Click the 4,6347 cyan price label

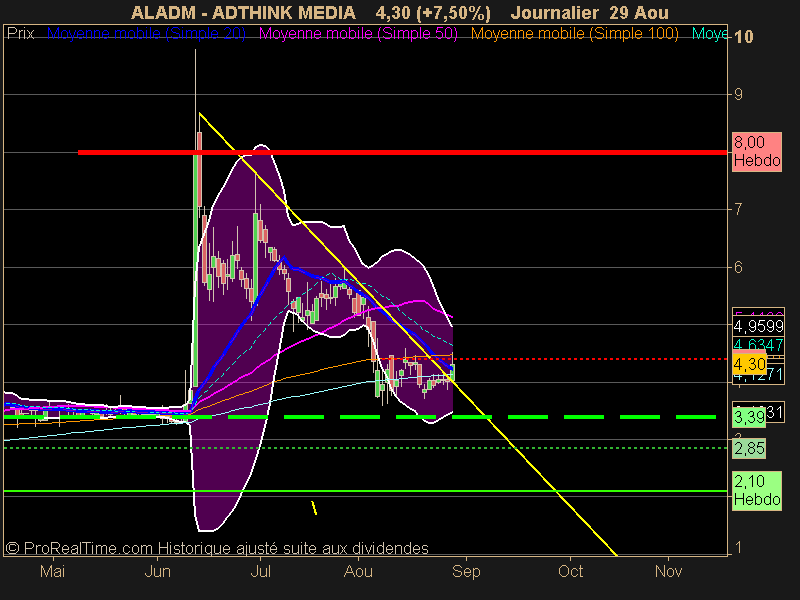758,344
